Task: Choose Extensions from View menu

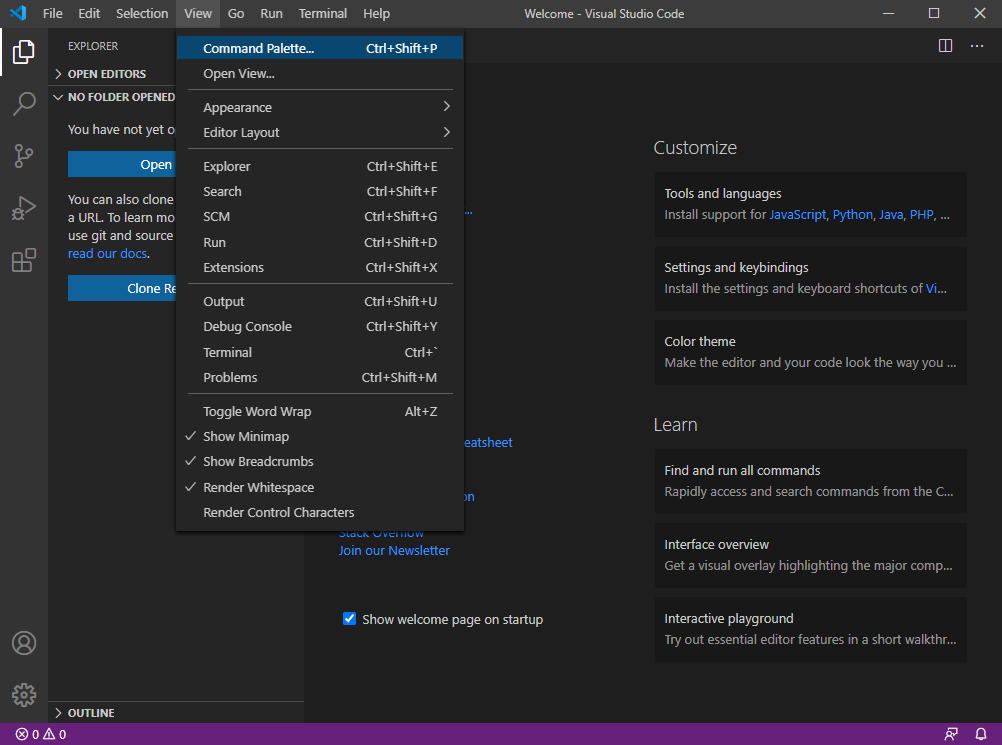Action: (x=320, y=267)
